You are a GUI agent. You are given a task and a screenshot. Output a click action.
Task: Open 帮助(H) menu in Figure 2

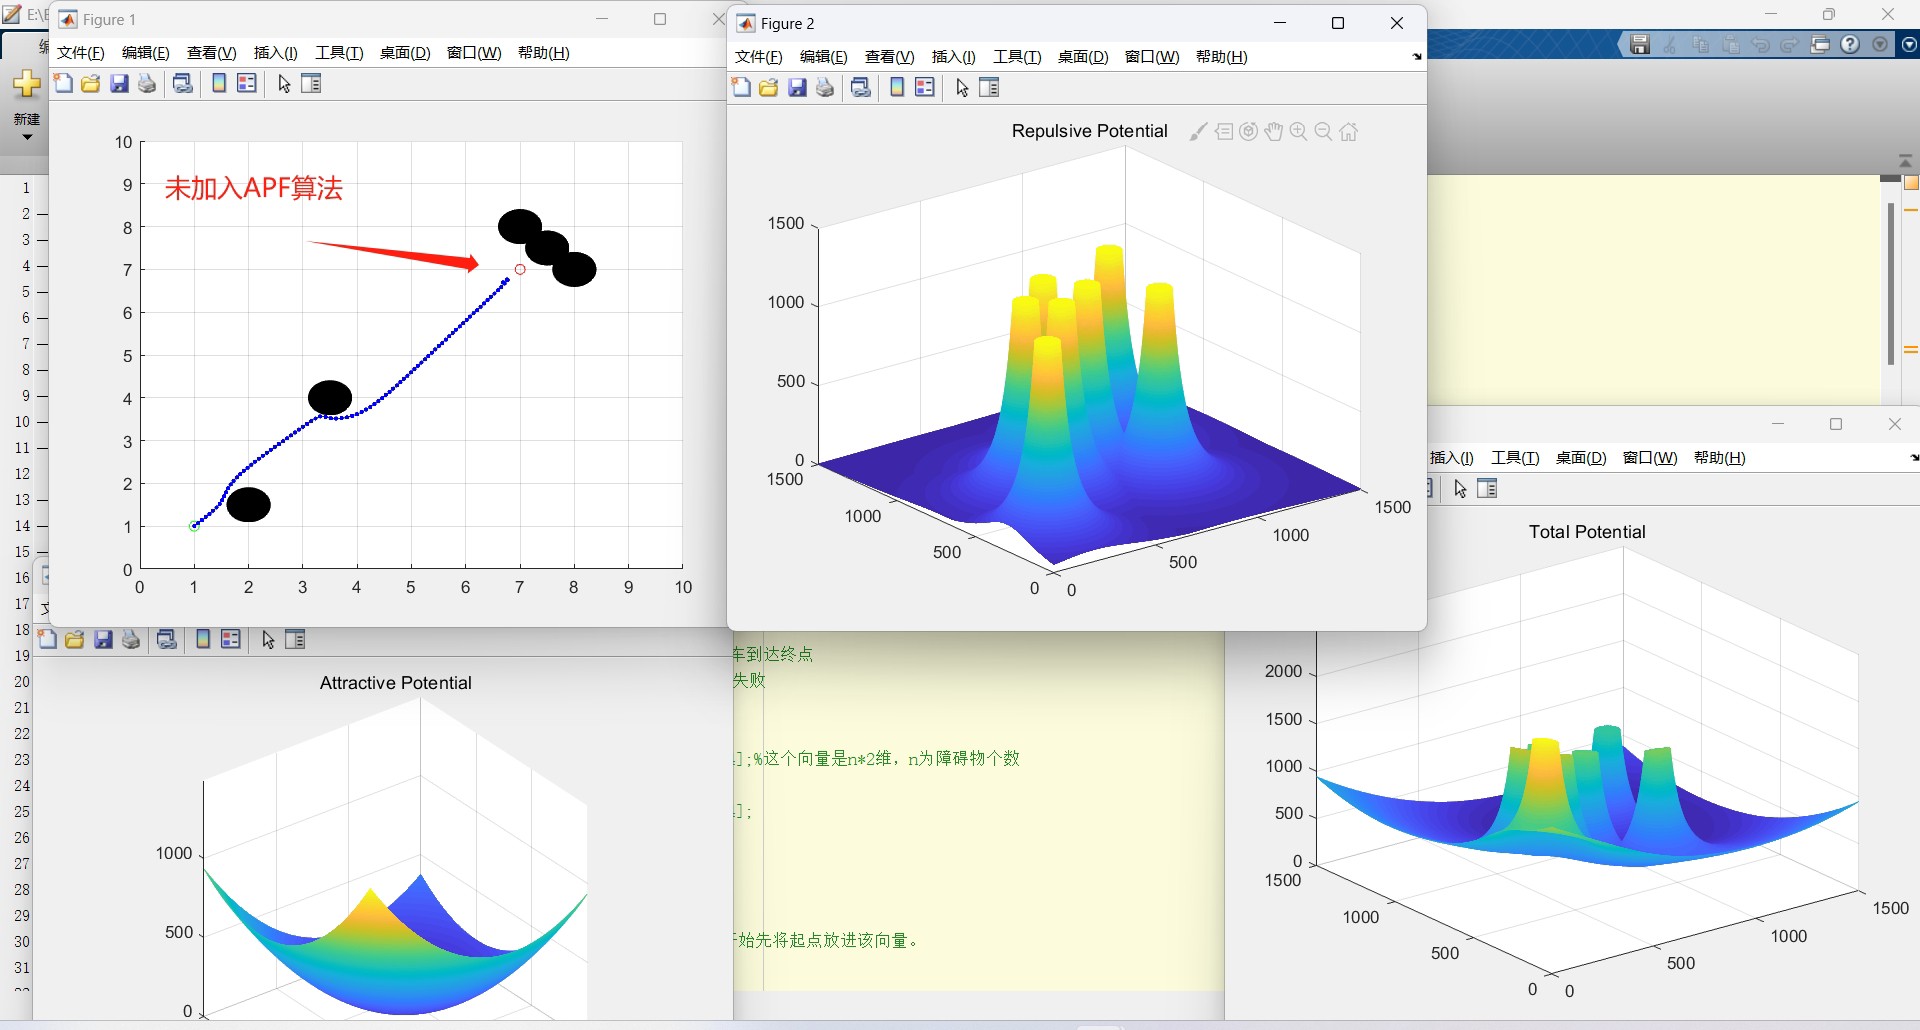tap(1222, 57)
